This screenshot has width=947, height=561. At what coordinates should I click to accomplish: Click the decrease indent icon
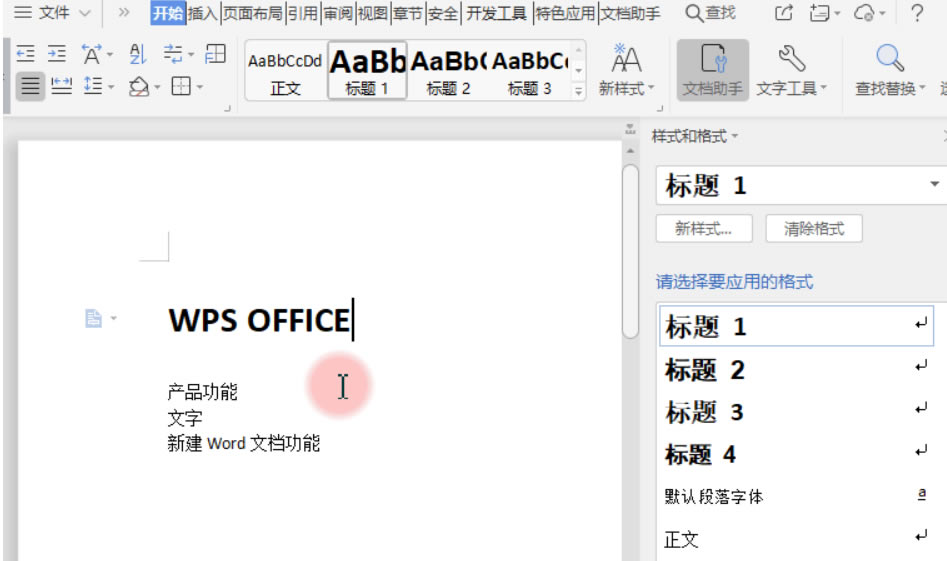coord(26,54)
